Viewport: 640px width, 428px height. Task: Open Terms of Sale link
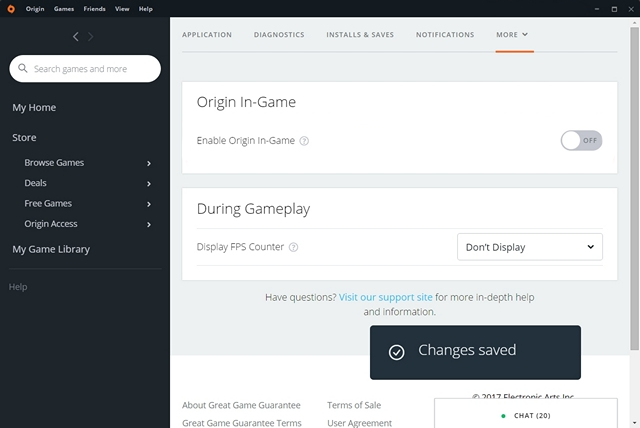pos(354,405)
